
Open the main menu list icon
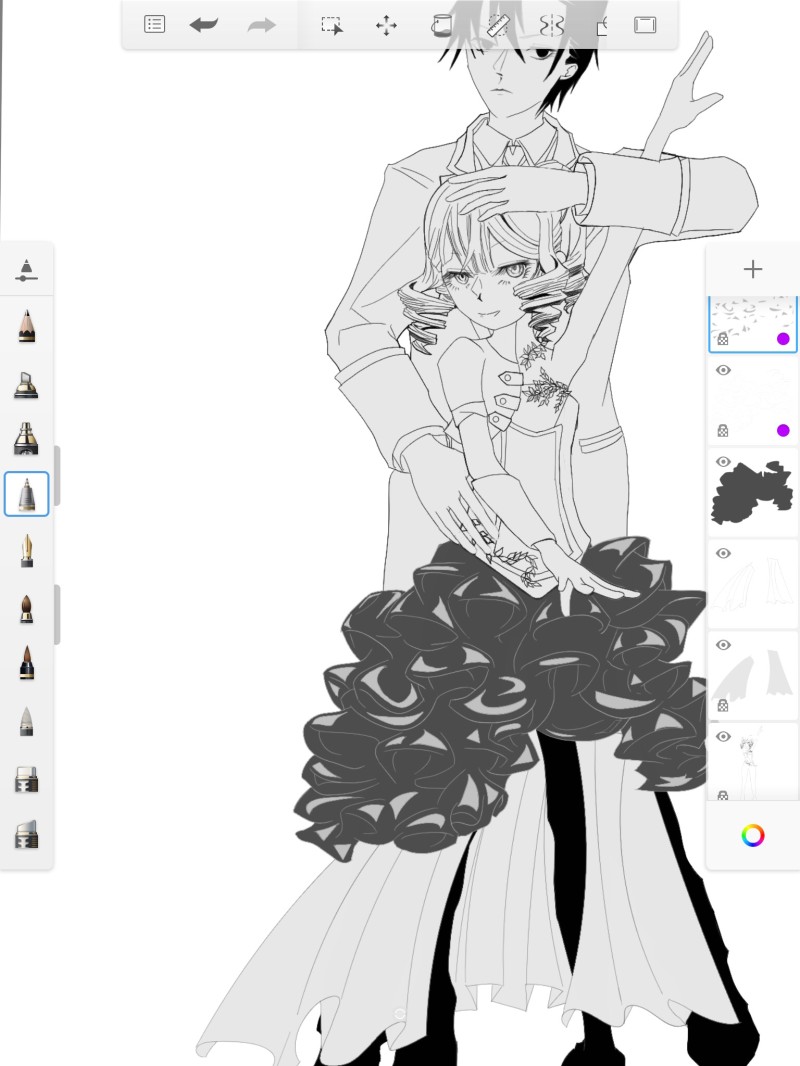(x=155, y=25)
